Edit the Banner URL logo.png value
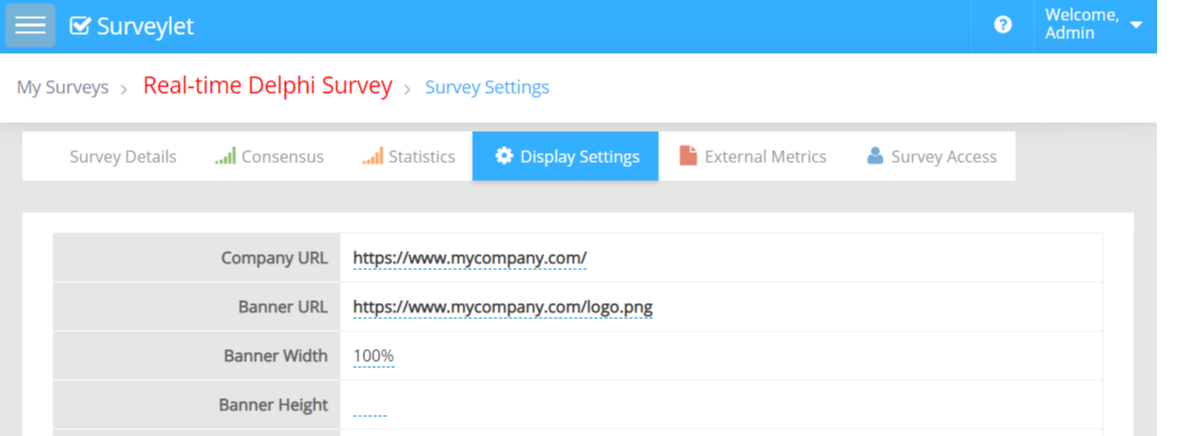This screenshot has width=1198, height=436. (502, 307)
